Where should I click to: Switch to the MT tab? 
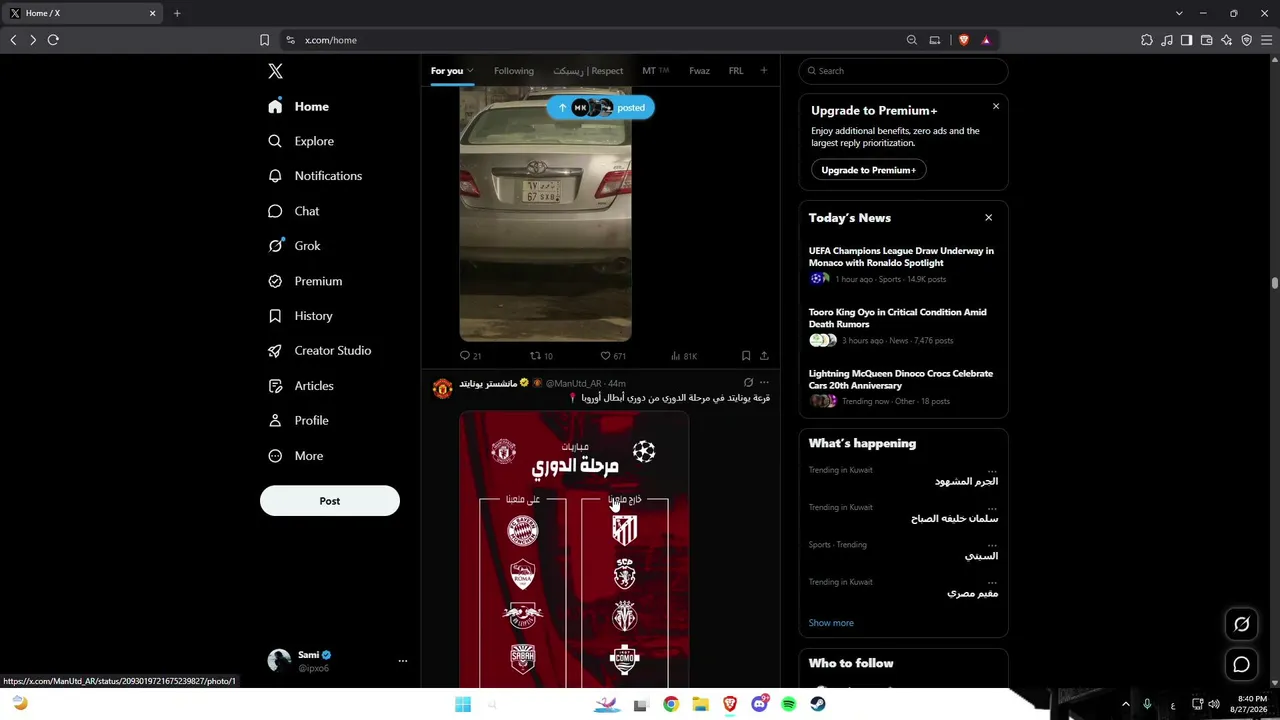click(655, 71)
